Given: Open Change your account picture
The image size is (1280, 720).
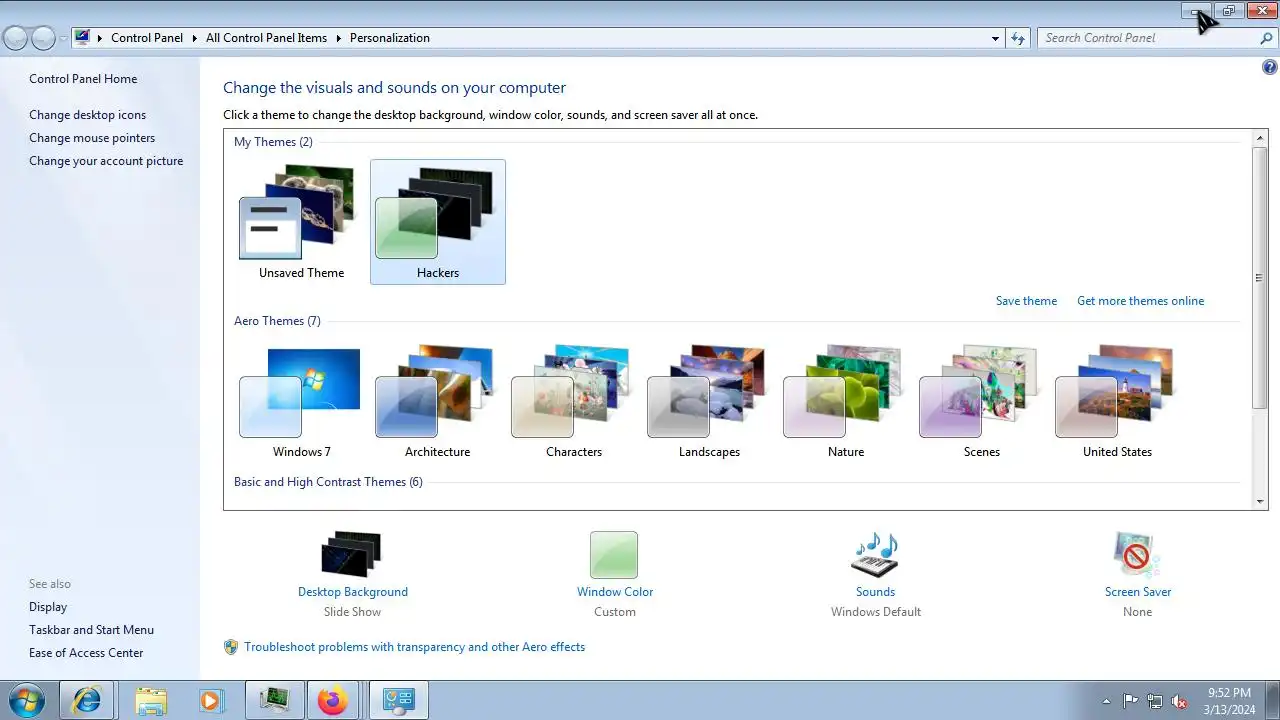Looking at the screenshot, I should pyautogui.click(x=106, y=161).
